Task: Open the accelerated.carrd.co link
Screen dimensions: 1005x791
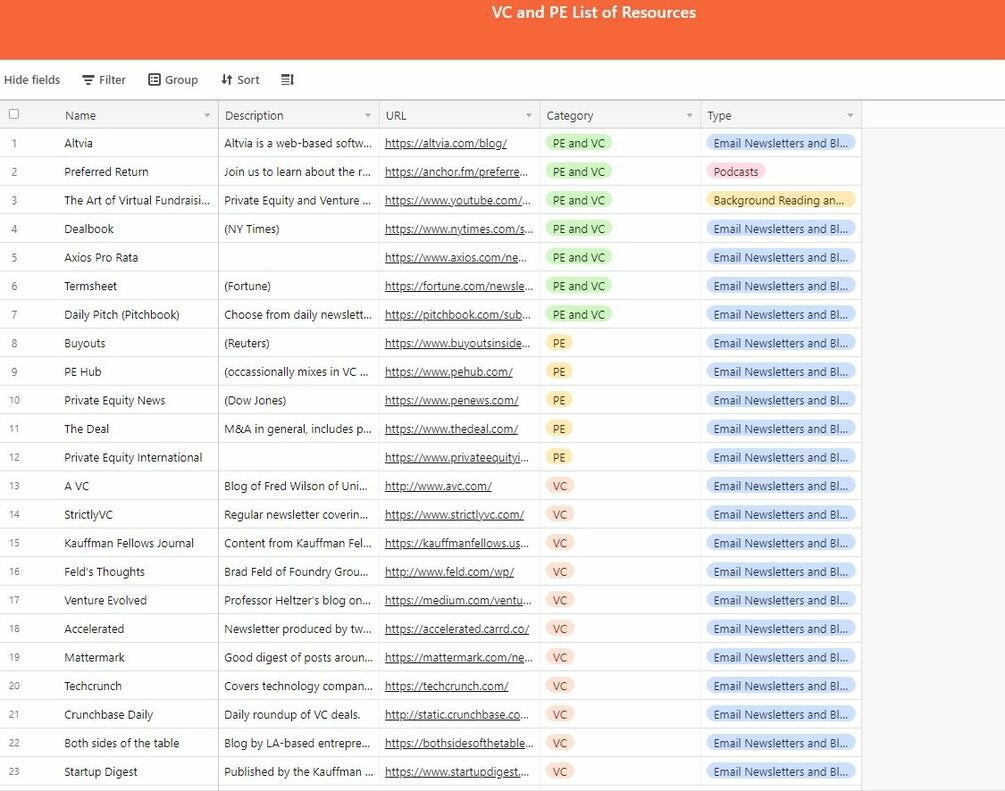Action: pyautogui.click(x=457, y=629)
